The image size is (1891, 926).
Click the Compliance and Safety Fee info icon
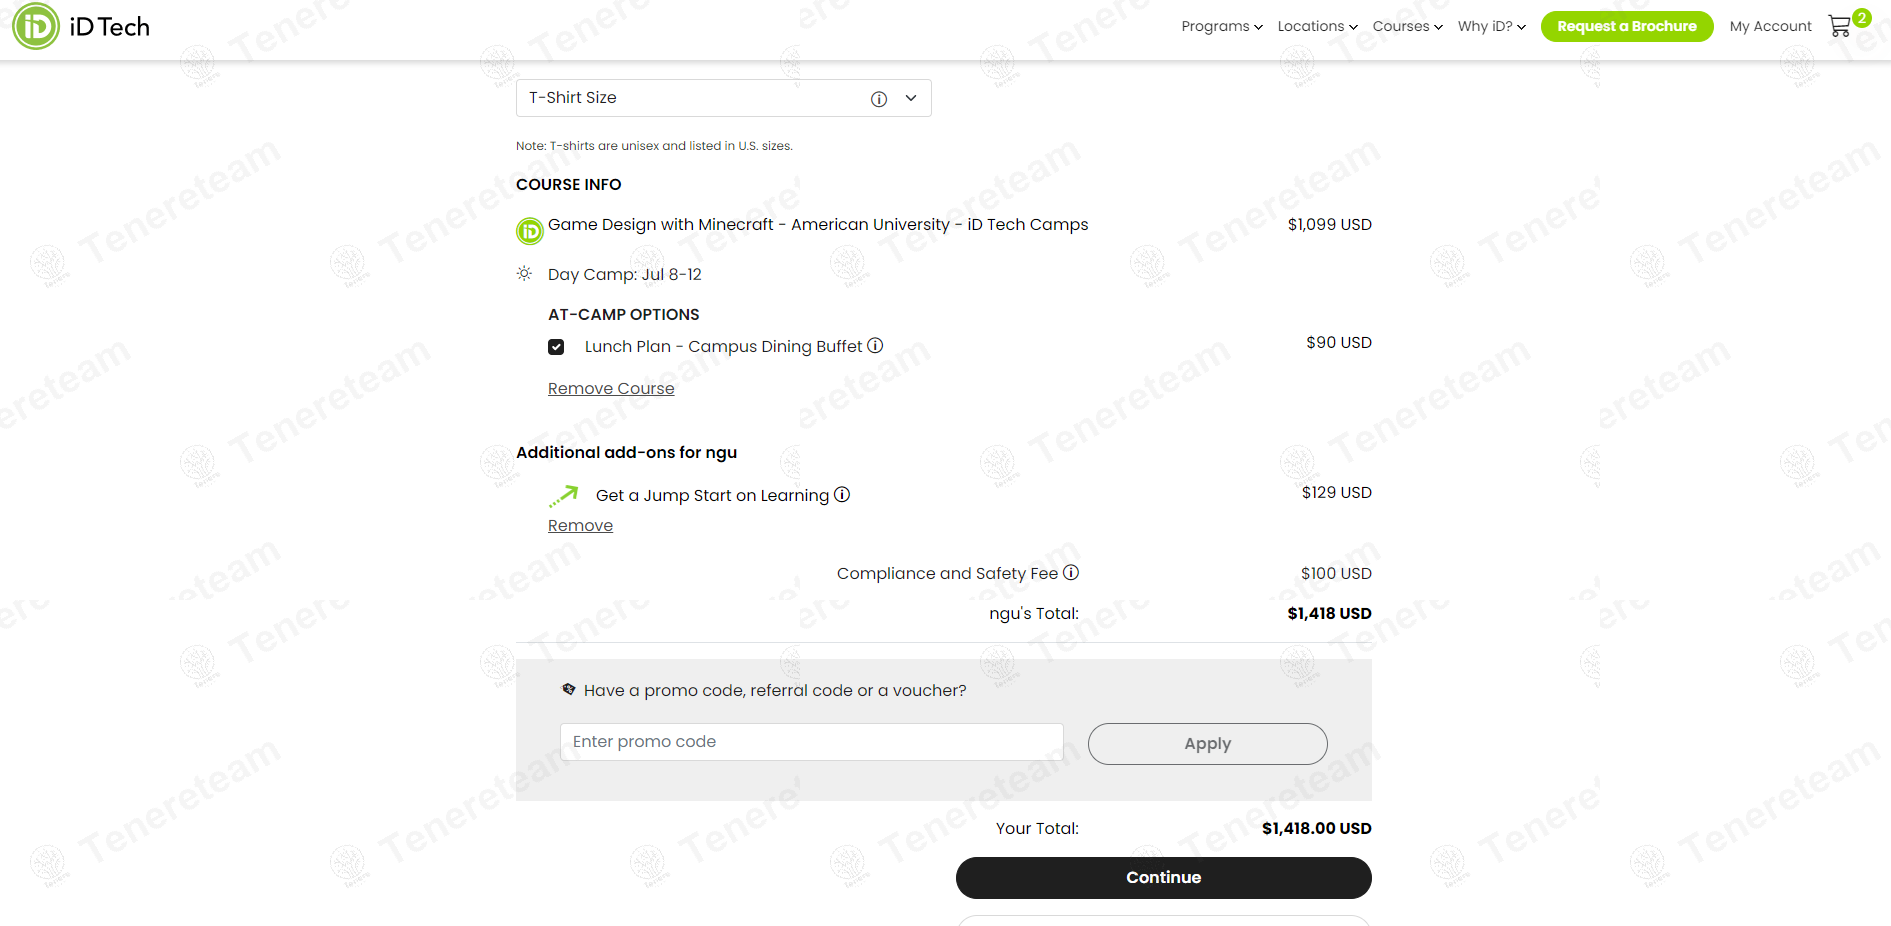tap(1071, 573)
